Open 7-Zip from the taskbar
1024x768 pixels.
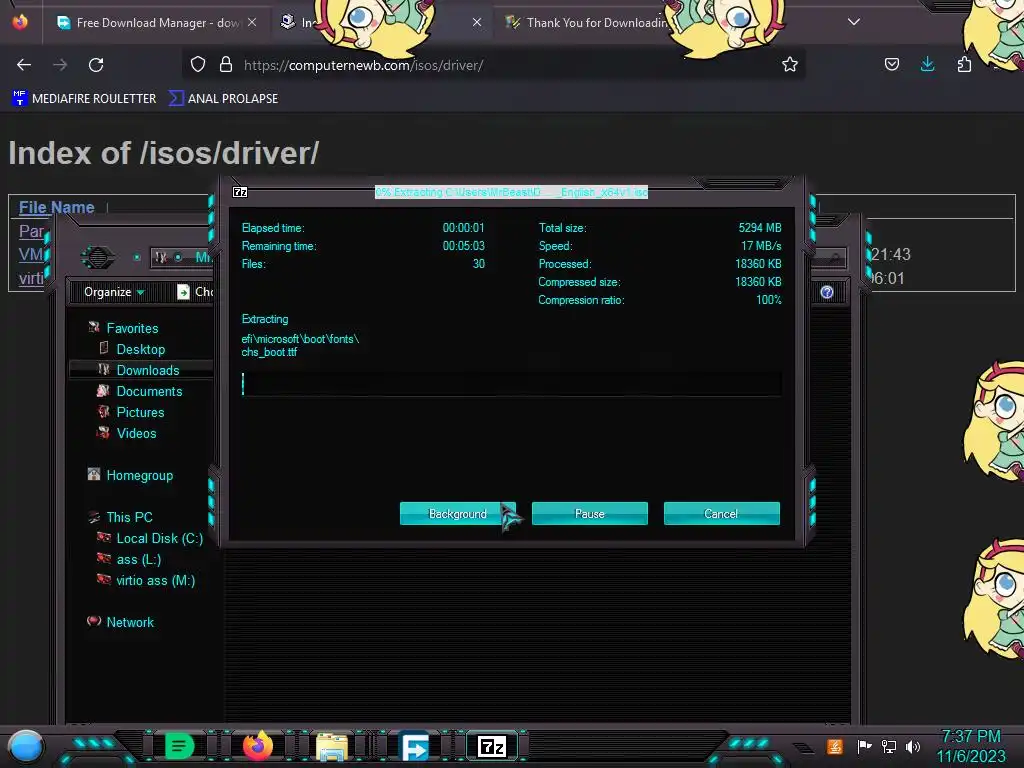click(x=492, y=746)
